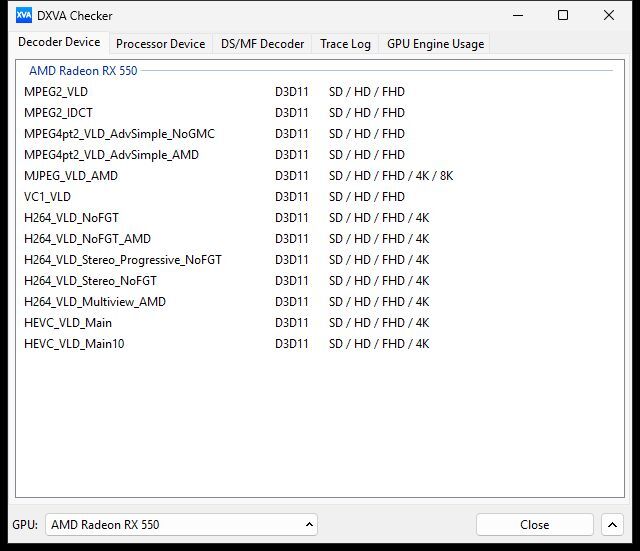Select the H264_VLD_Stereo_NoFGT row

click(320, 281)
